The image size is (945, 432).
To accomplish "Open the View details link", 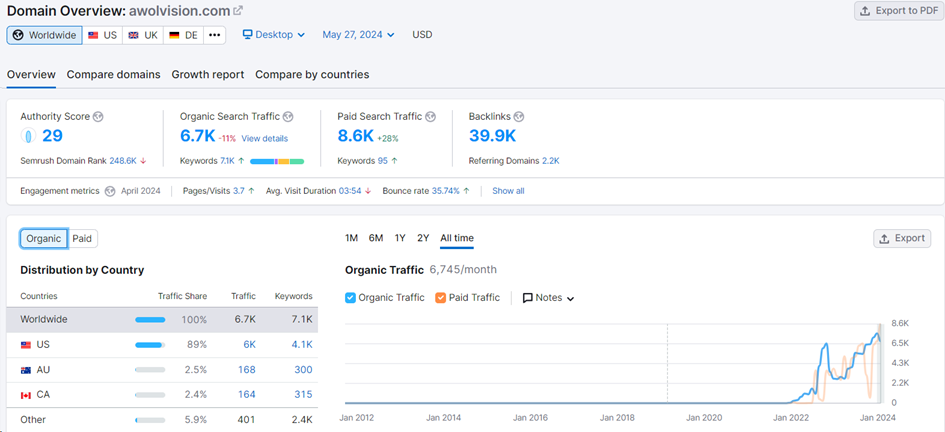I will (264, 138).
